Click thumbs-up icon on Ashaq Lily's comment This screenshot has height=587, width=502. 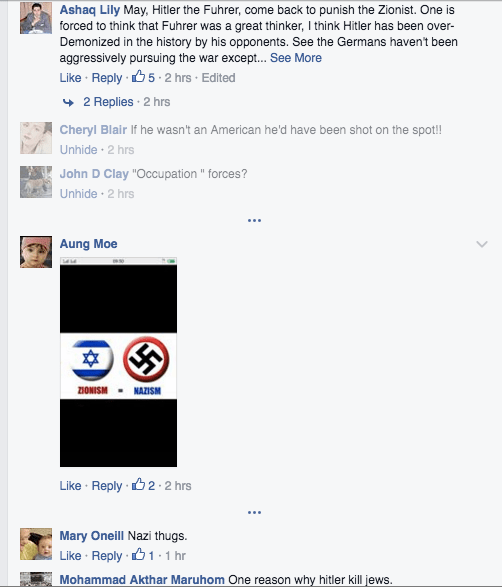(x=138, y=76)
